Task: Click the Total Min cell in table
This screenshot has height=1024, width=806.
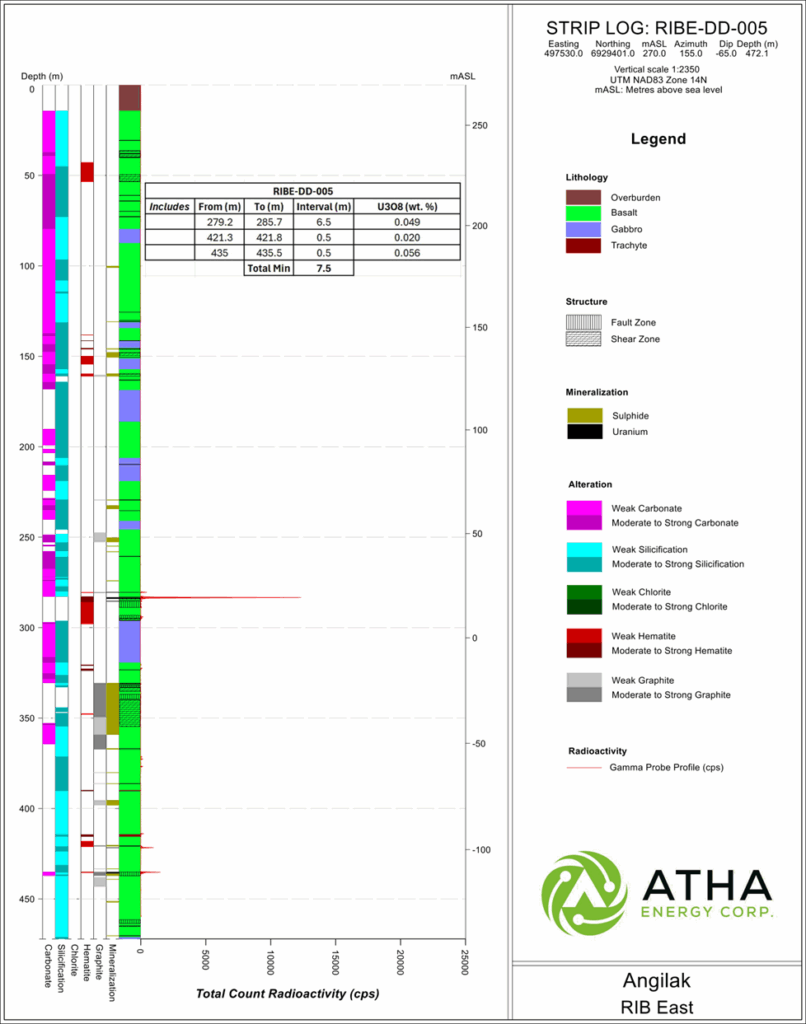Action: tap(267, 269)
